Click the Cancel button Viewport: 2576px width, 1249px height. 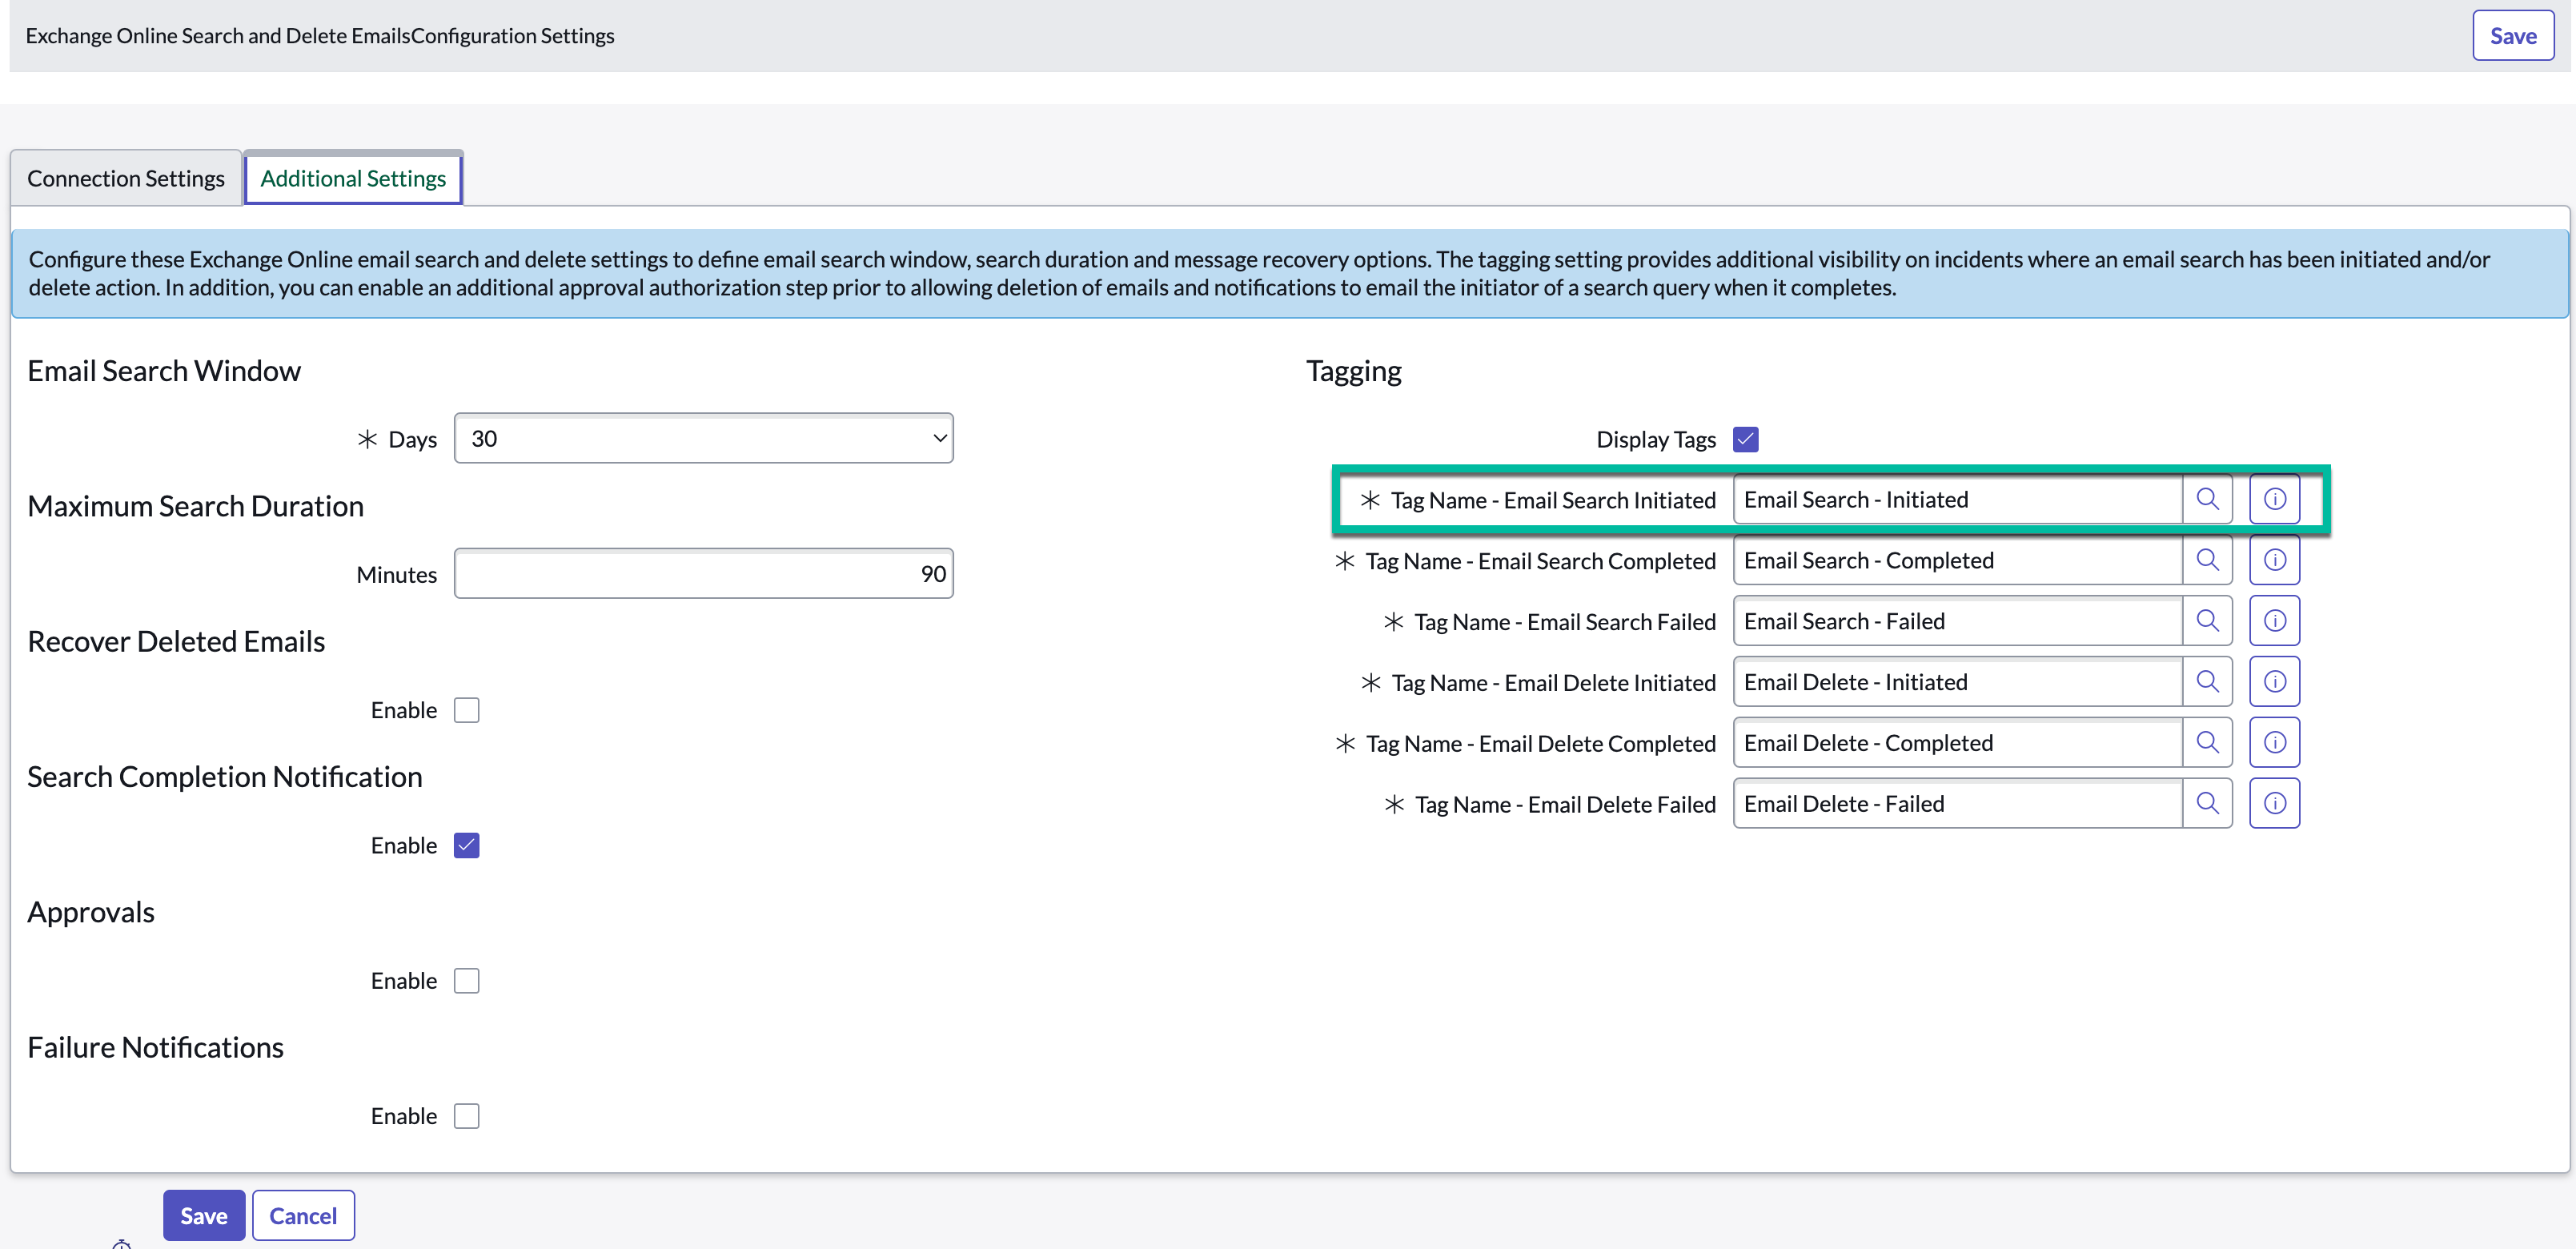(x=303, y=1216)
